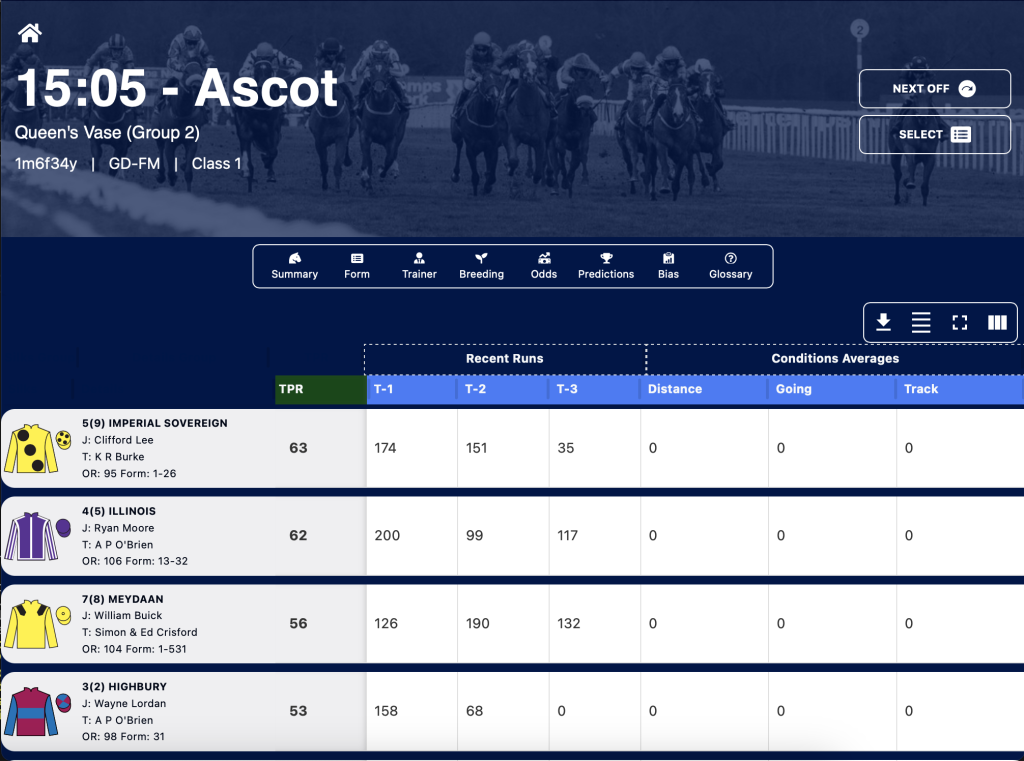This screenshot has height=761, width=1024.
Task: Click the NEXT OFF button
Action: pyautogui.click(x=935, y=88)
